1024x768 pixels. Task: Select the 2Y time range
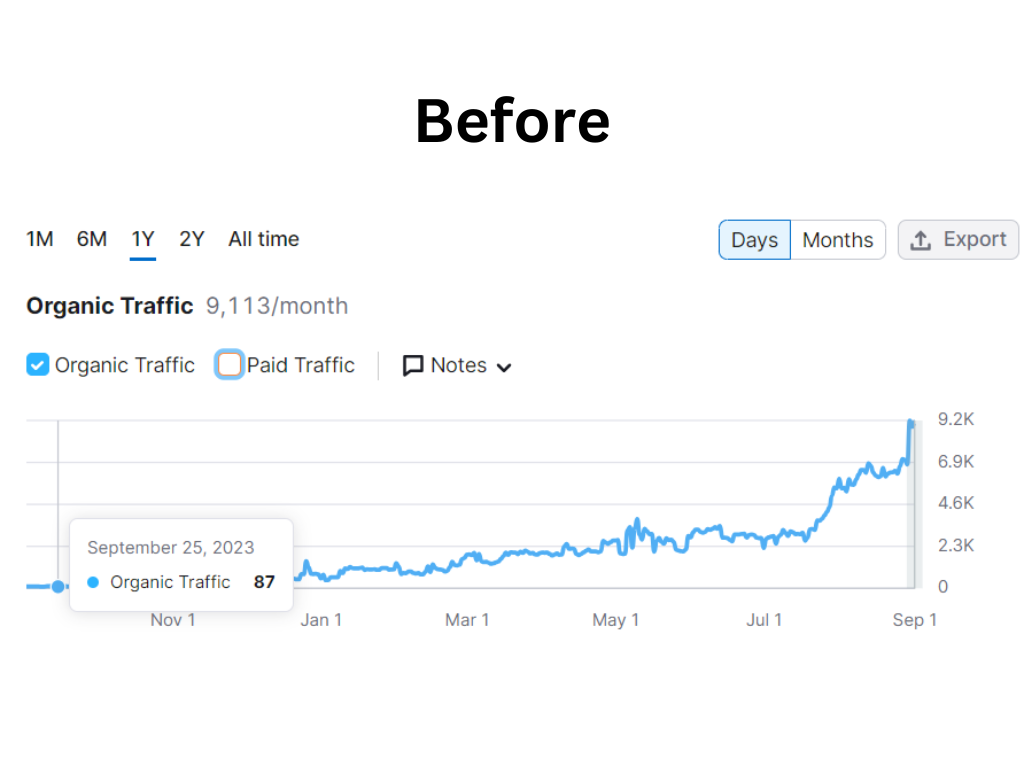click(x=192, y=239)
